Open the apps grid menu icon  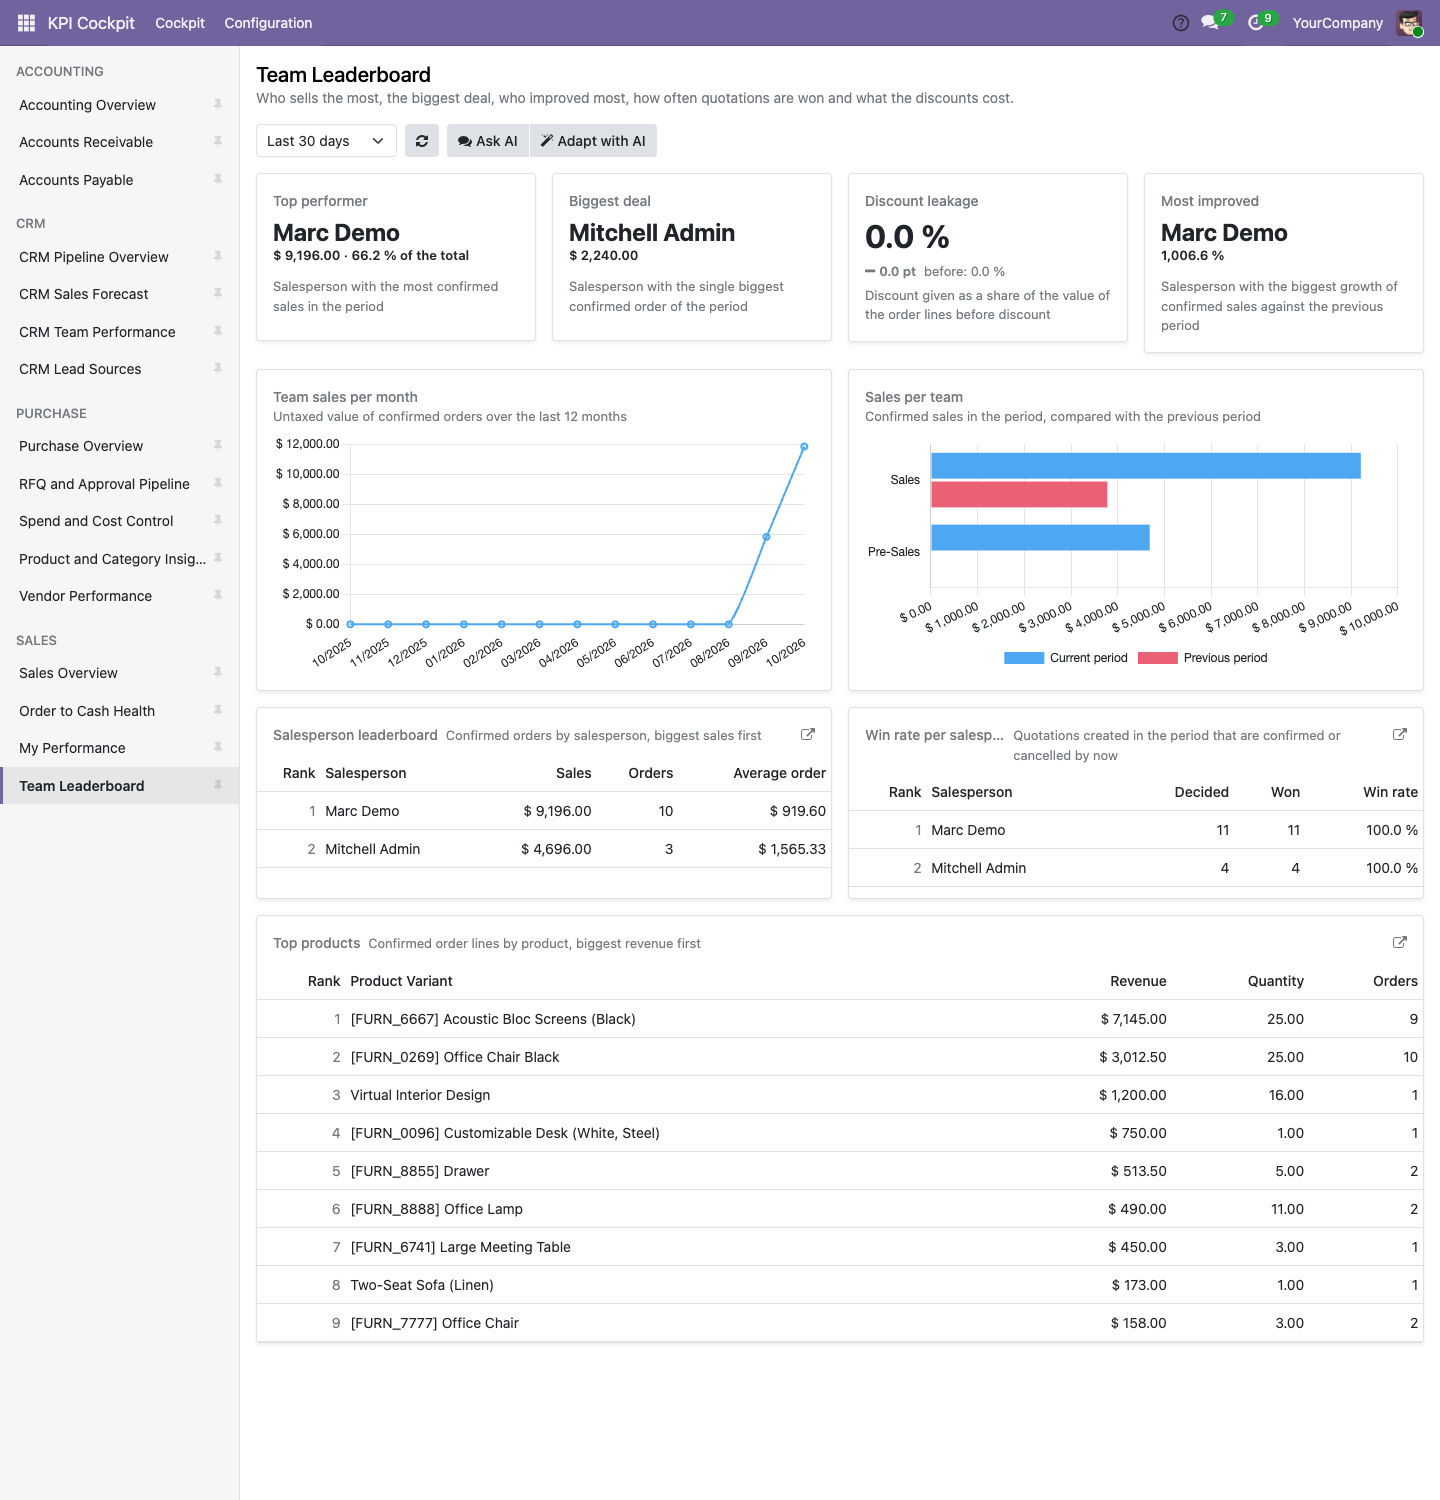(27, 23)
